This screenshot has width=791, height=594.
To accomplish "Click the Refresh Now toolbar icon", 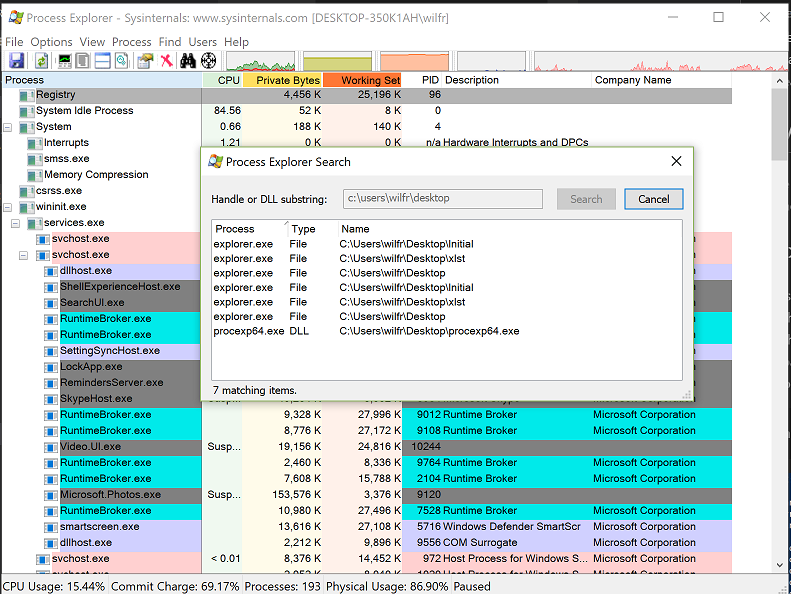I will click(x=41, y=61).
